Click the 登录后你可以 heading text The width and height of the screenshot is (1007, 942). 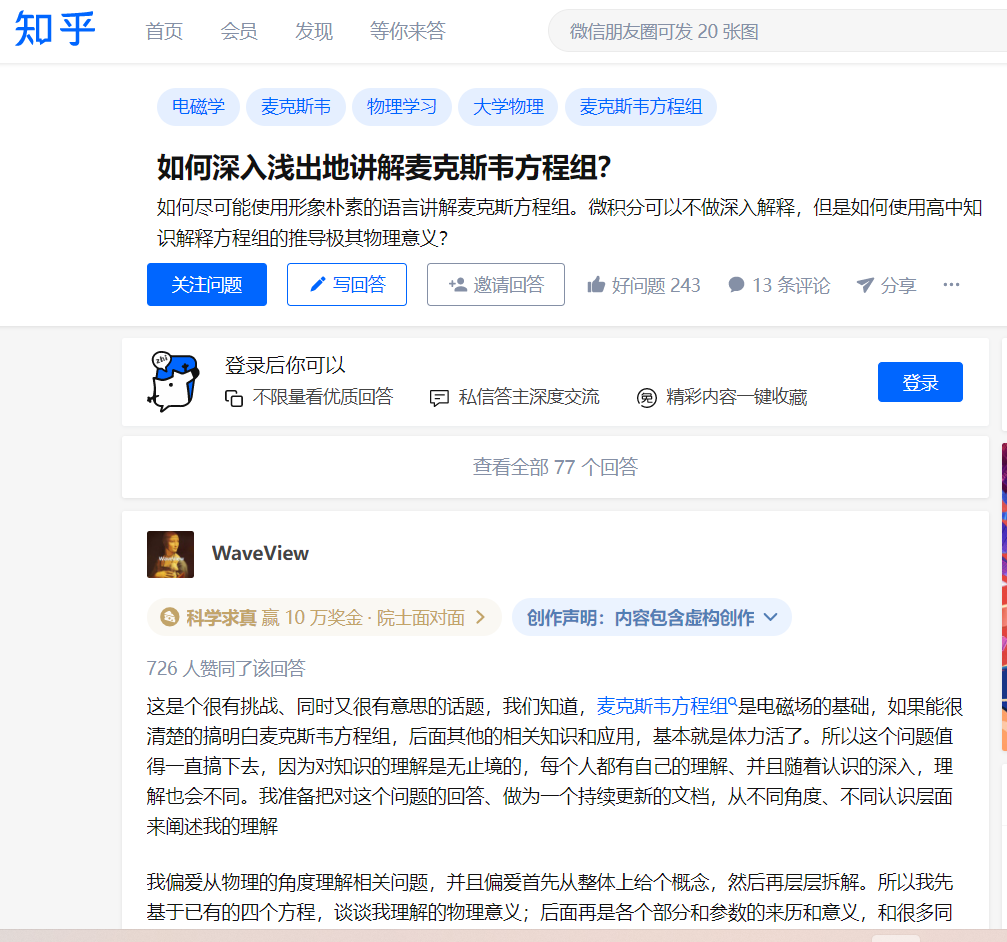[285, 365]
